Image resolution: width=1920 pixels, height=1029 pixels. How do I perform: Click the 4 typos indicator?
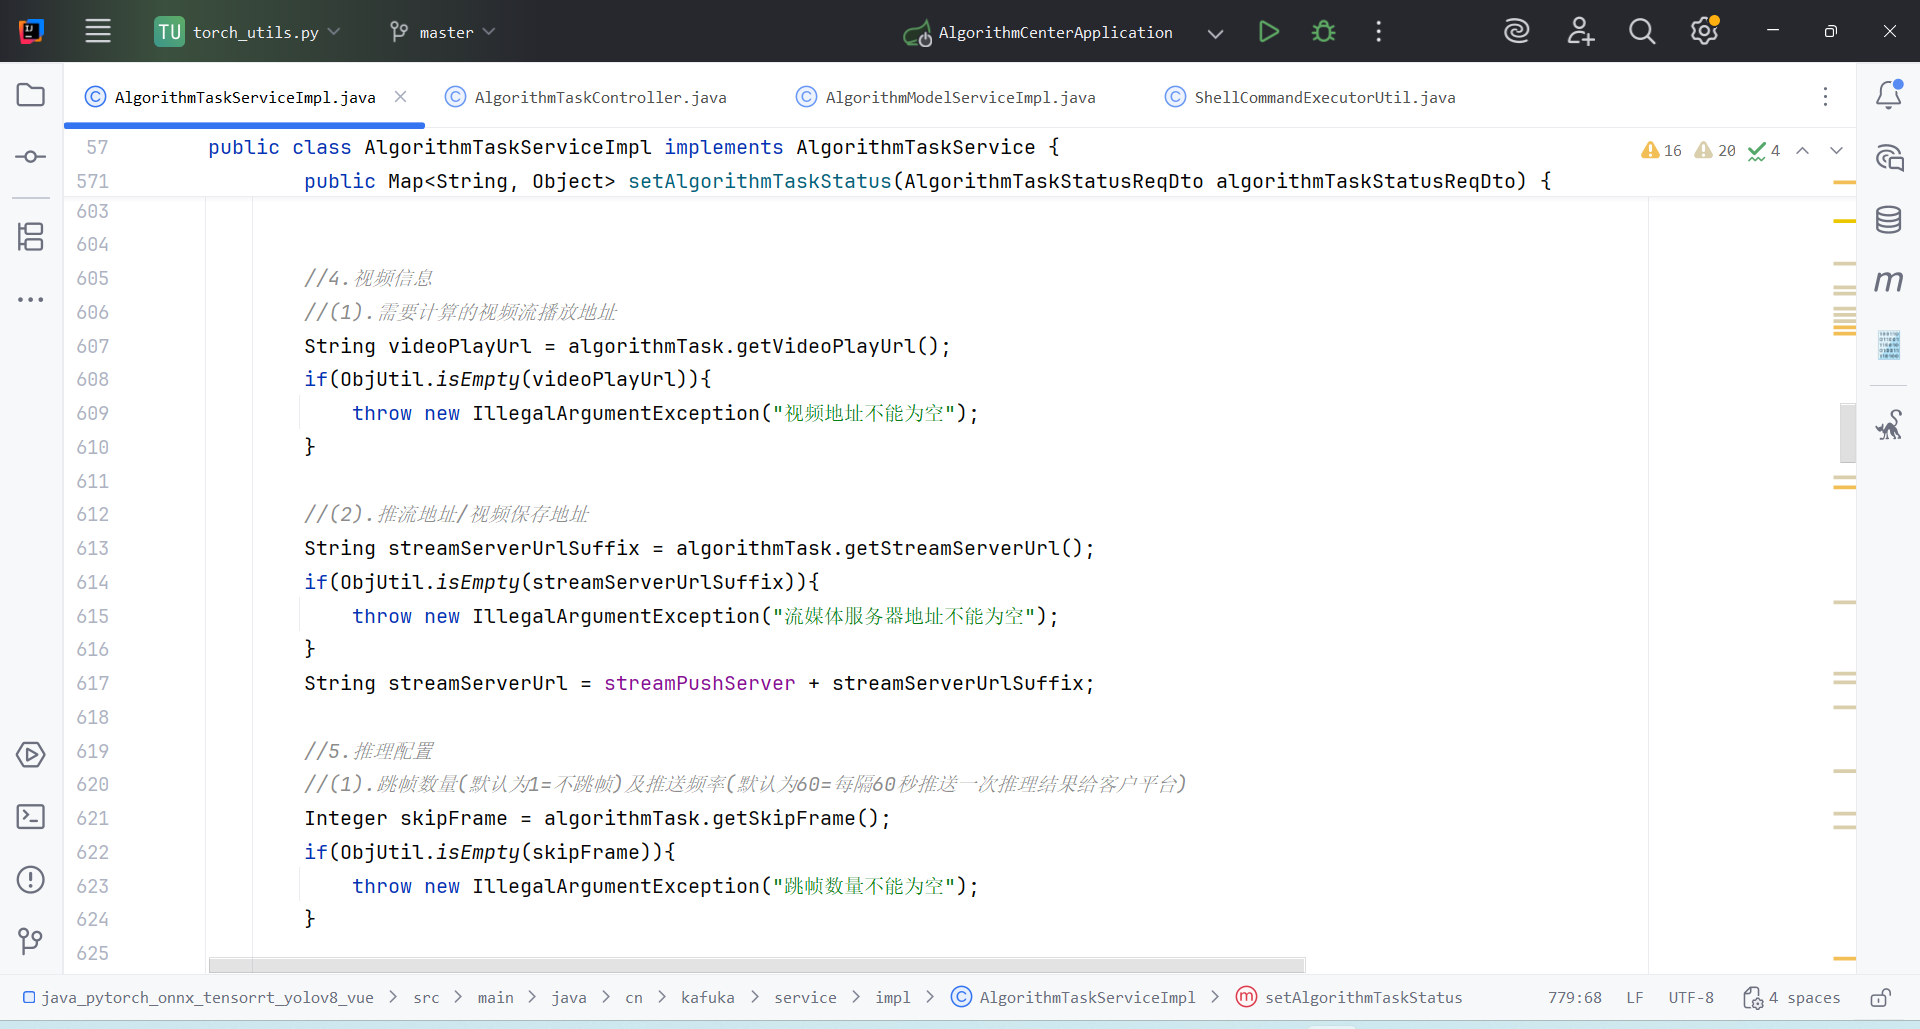pos(1764,150)
